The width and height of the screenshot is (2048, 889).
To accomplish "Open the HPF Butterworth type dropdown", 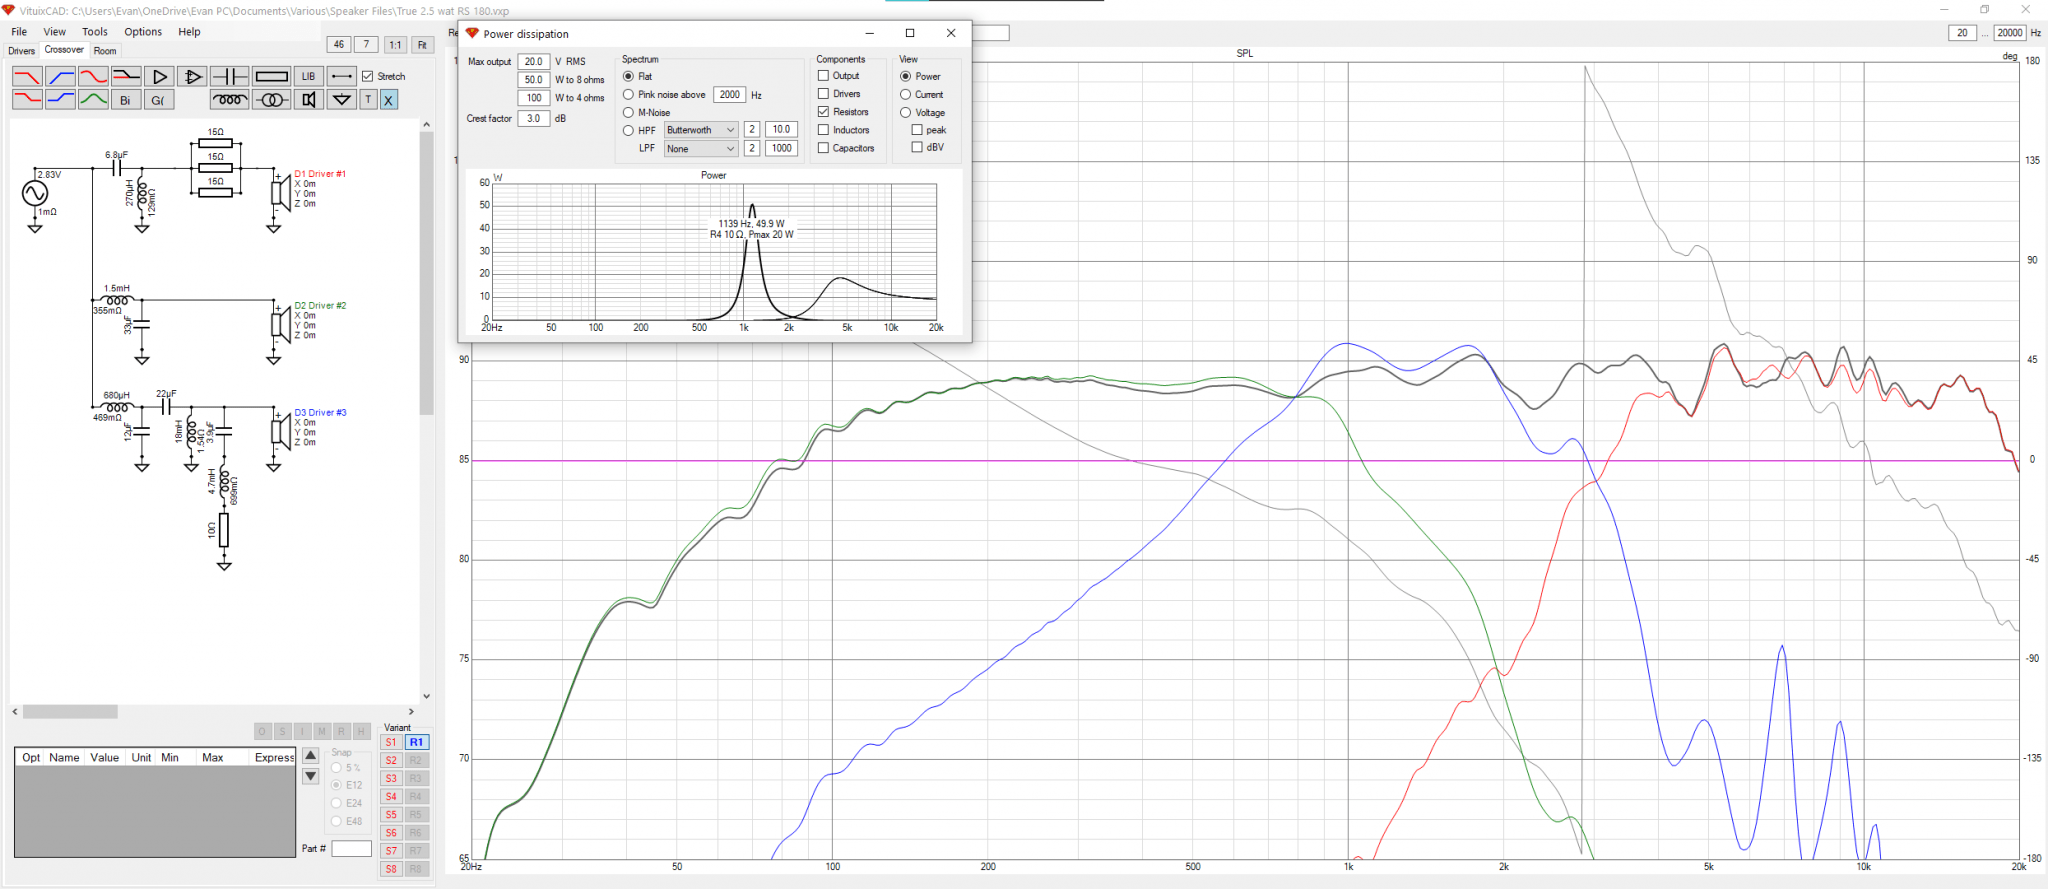I will (701, 130).
